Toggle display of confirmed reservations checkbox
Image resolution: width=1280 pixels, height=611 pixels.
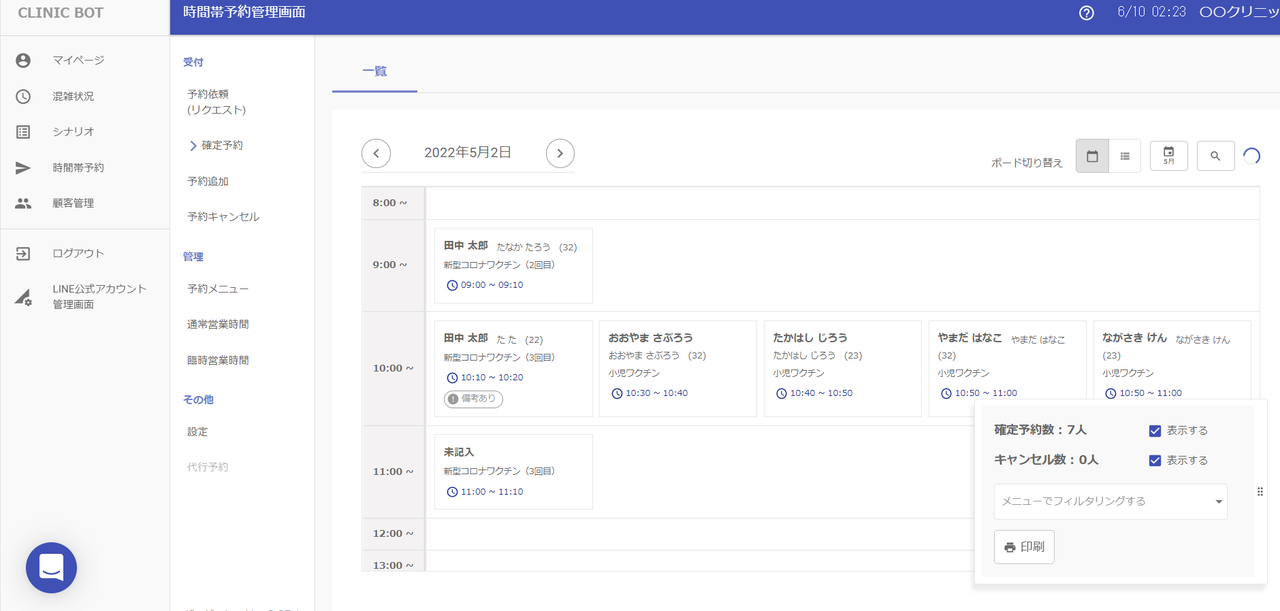[1155, 431]
